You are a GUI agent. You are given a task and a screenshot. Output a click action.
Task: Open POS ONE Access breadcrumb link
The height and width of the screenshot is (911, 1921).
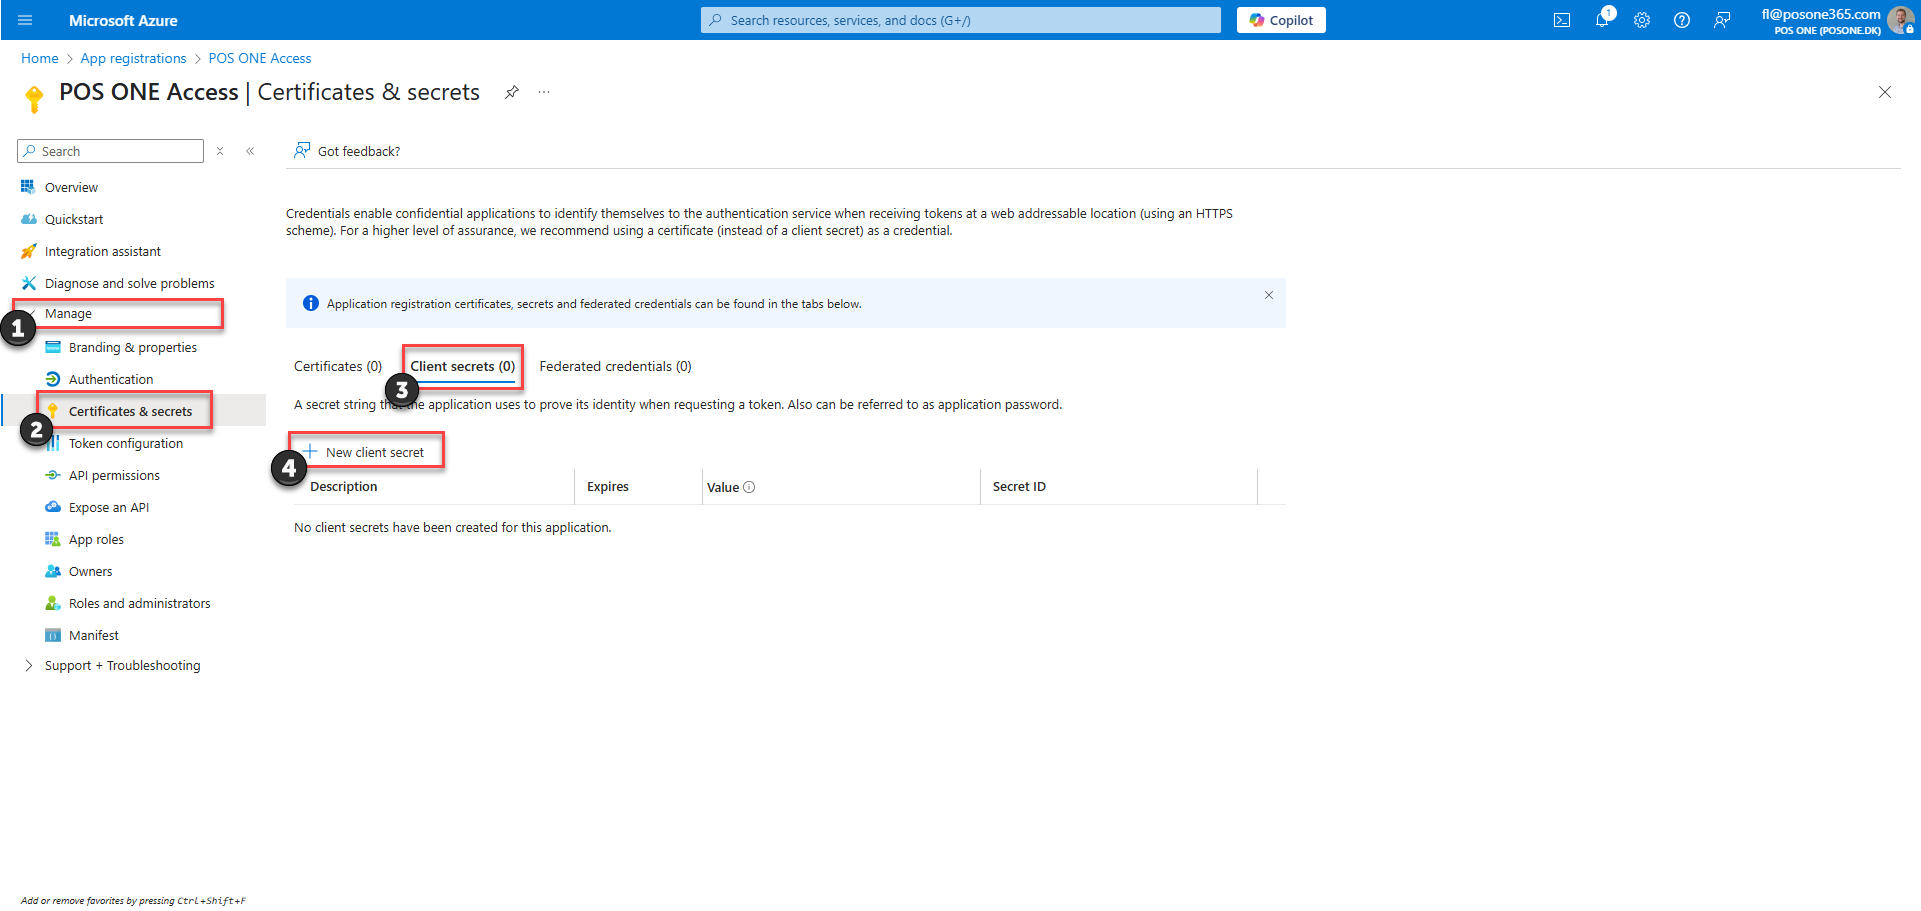click(260, 58)
